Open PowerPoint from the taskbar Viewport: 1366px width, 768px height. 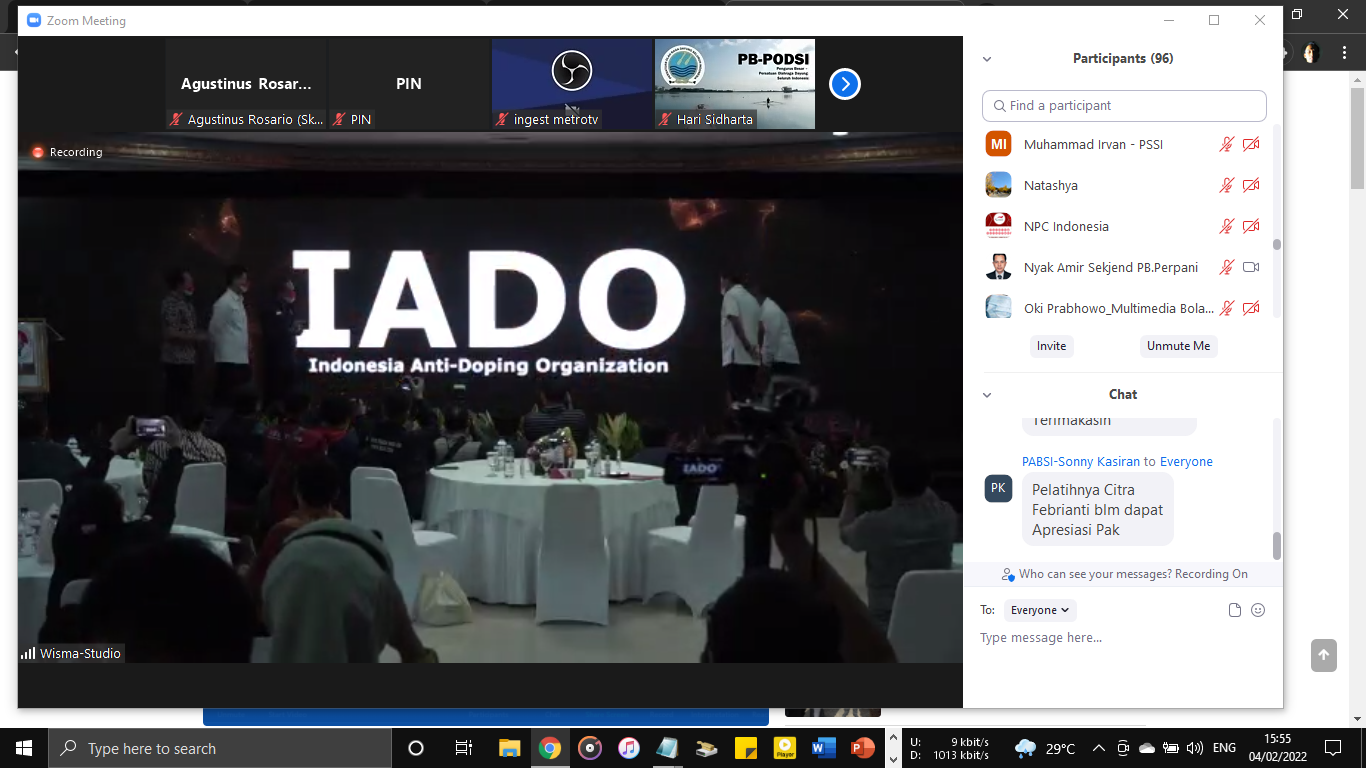point(862,748)
